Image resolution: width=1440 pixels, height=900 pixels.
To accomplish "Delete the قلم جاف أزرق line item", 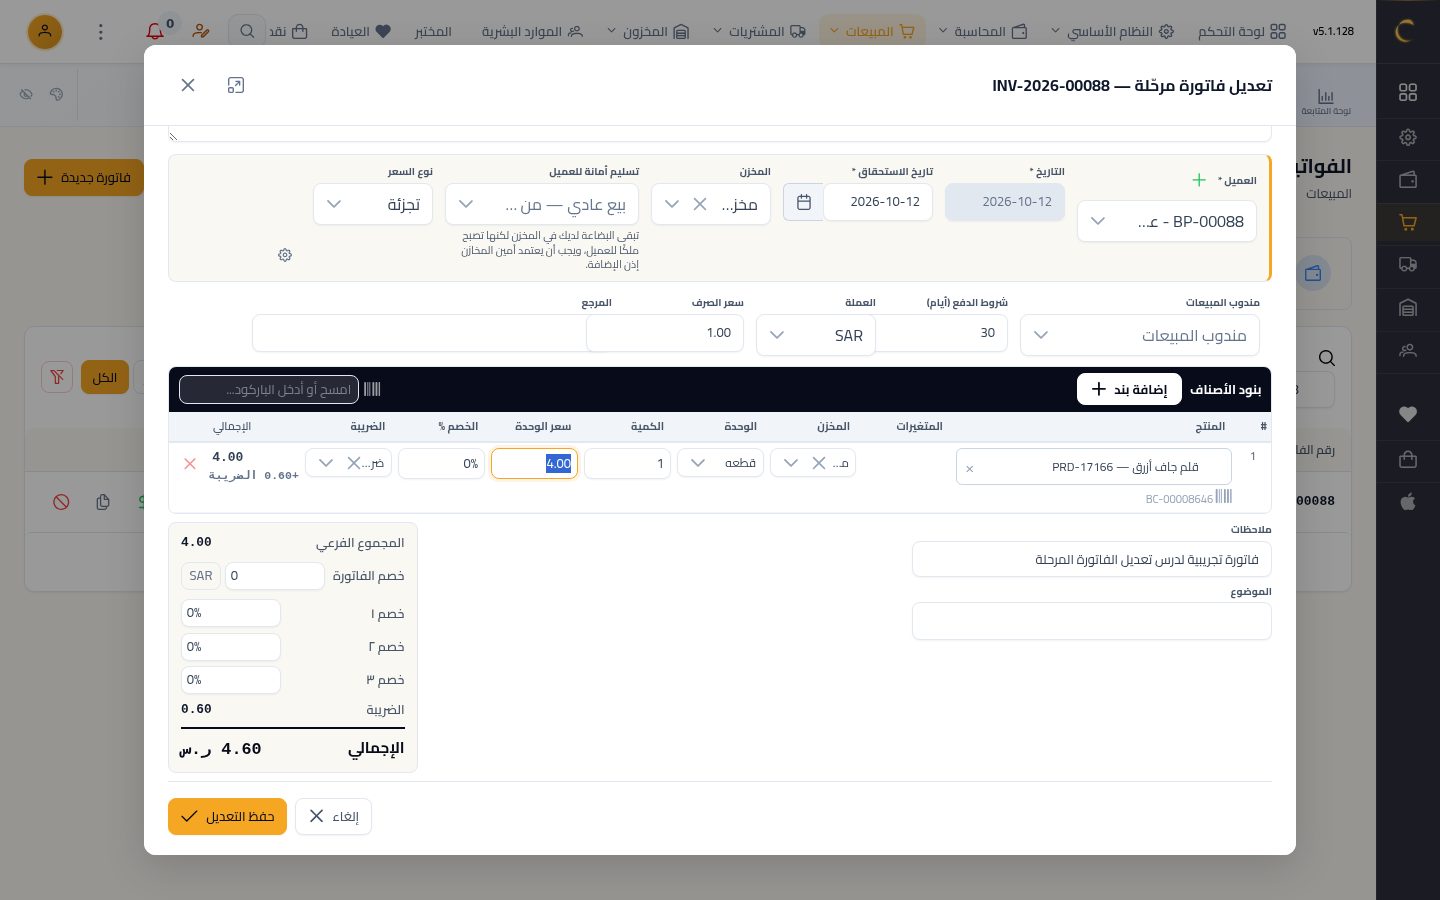I will click(190, 464).
